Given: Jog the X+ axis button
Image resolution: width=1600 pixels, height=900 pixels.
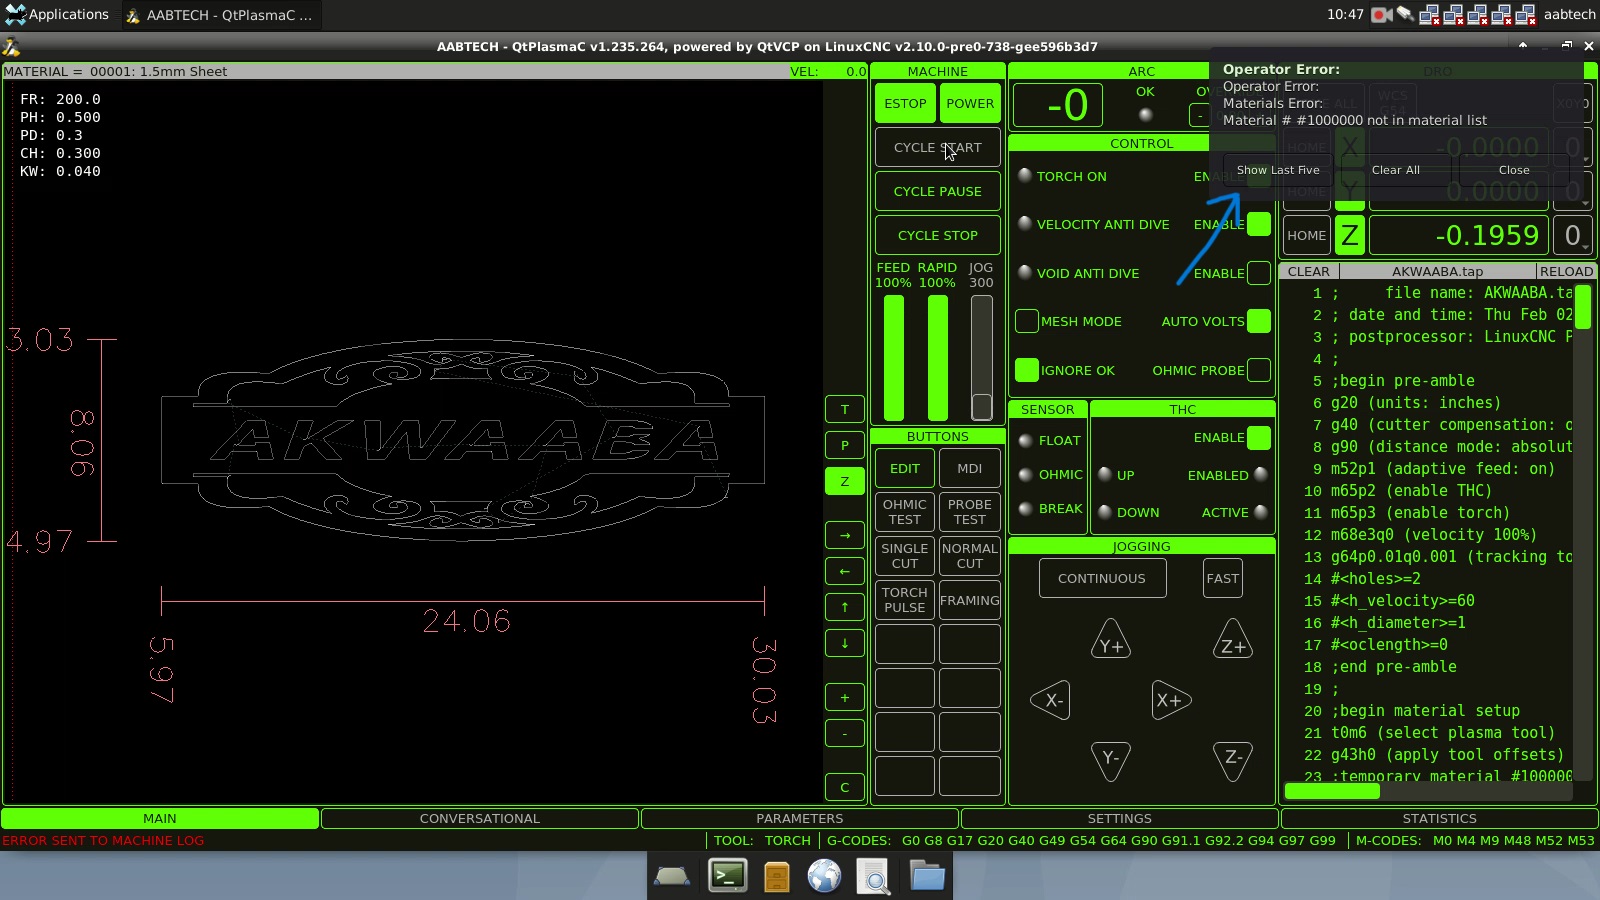Looking at the screenshot, I should 1171,700.
